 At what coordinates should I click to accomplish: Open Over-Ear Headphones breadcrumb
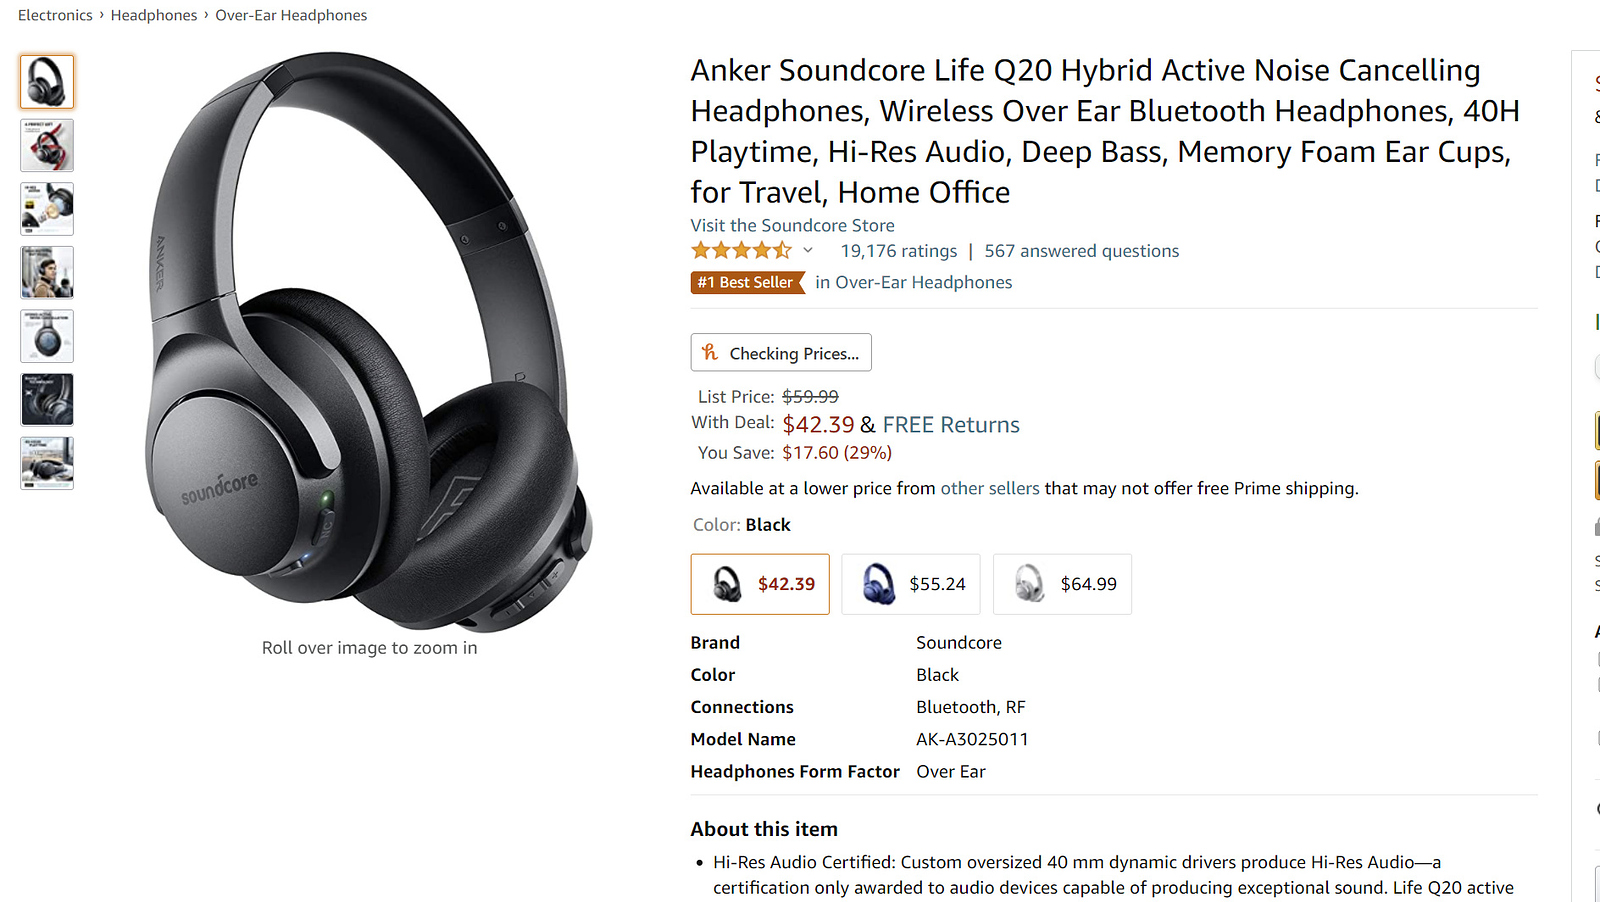point(291,15)
